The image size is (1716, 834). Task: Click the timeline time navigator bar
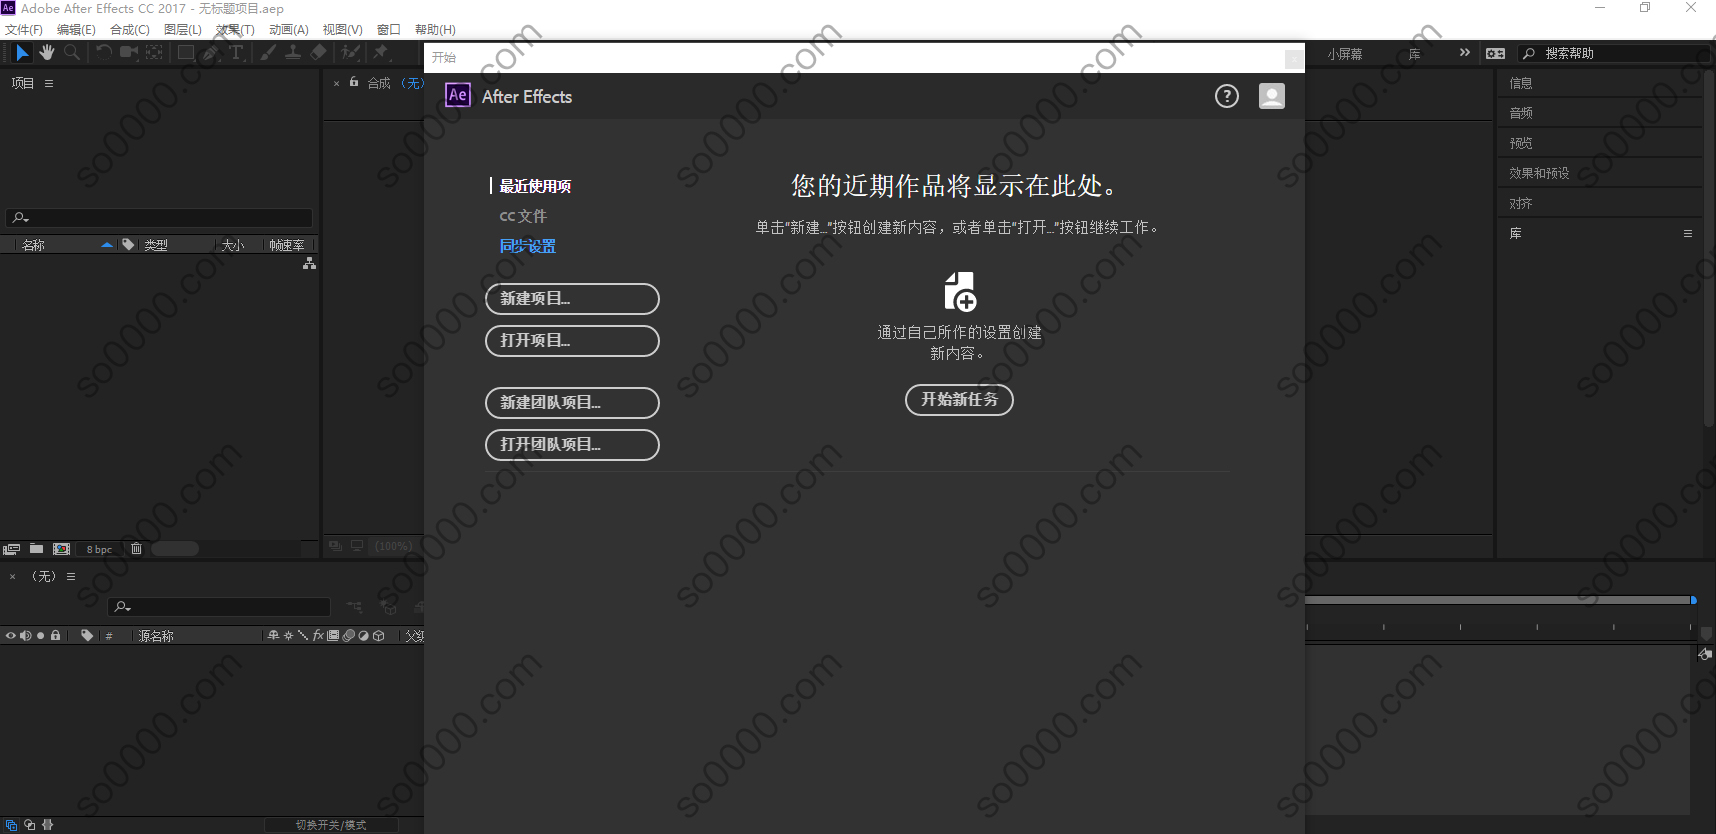coord(1500,600)
